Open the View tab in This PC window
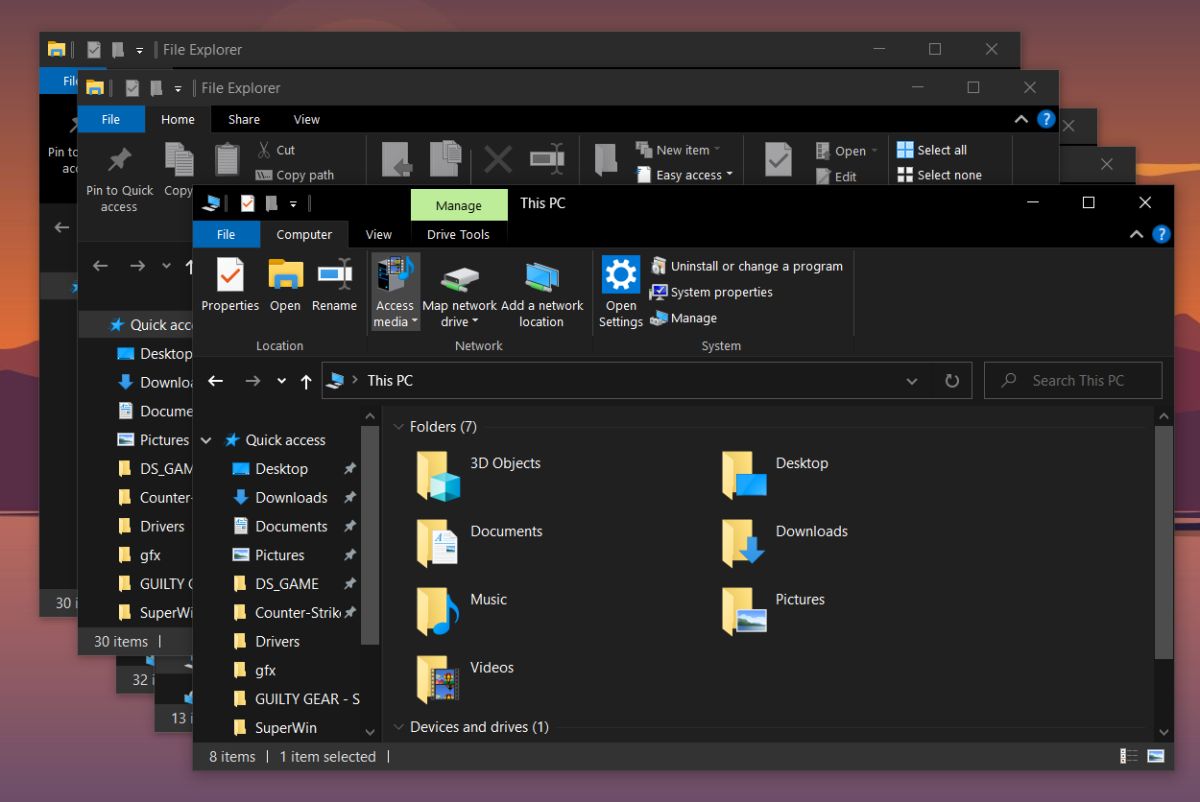 [379, 234]
